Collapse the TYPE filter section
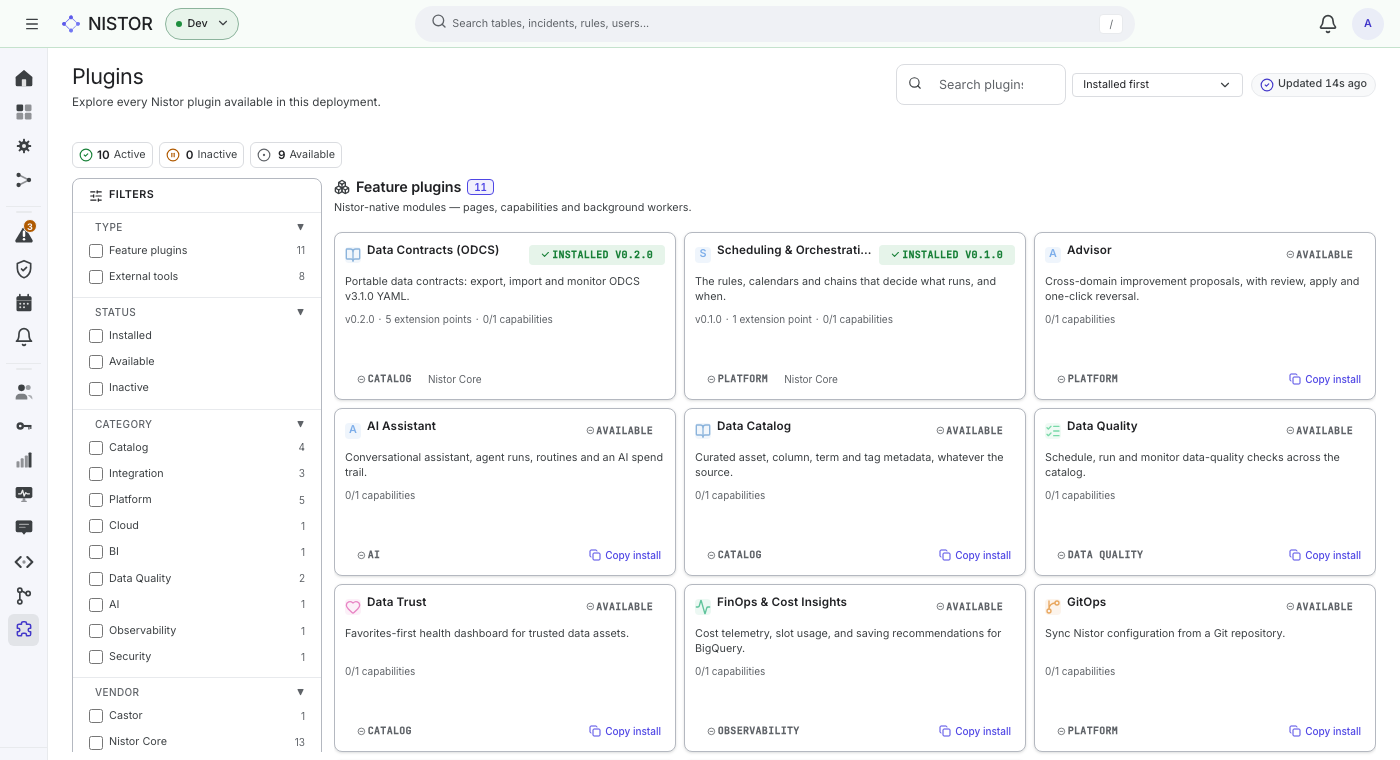 pos(300,227)
